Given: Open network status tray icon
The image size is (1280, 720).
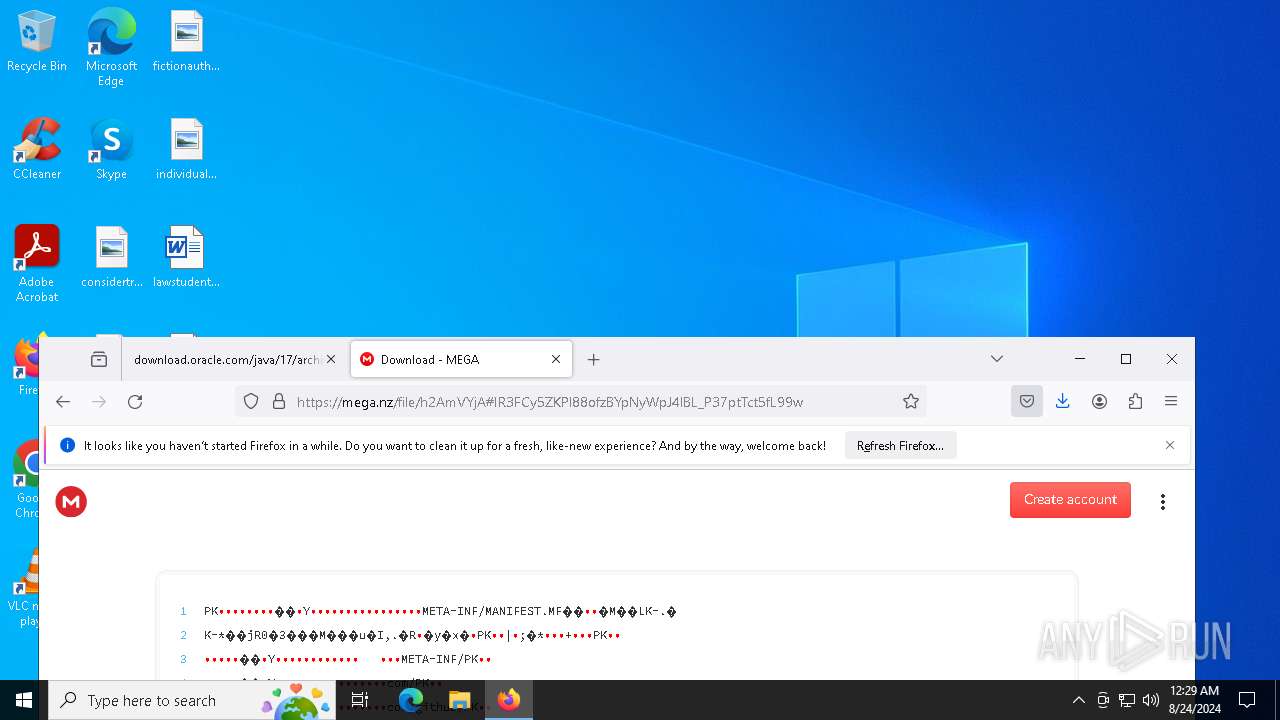Looking at the screenshot, I should (1127, 700).
